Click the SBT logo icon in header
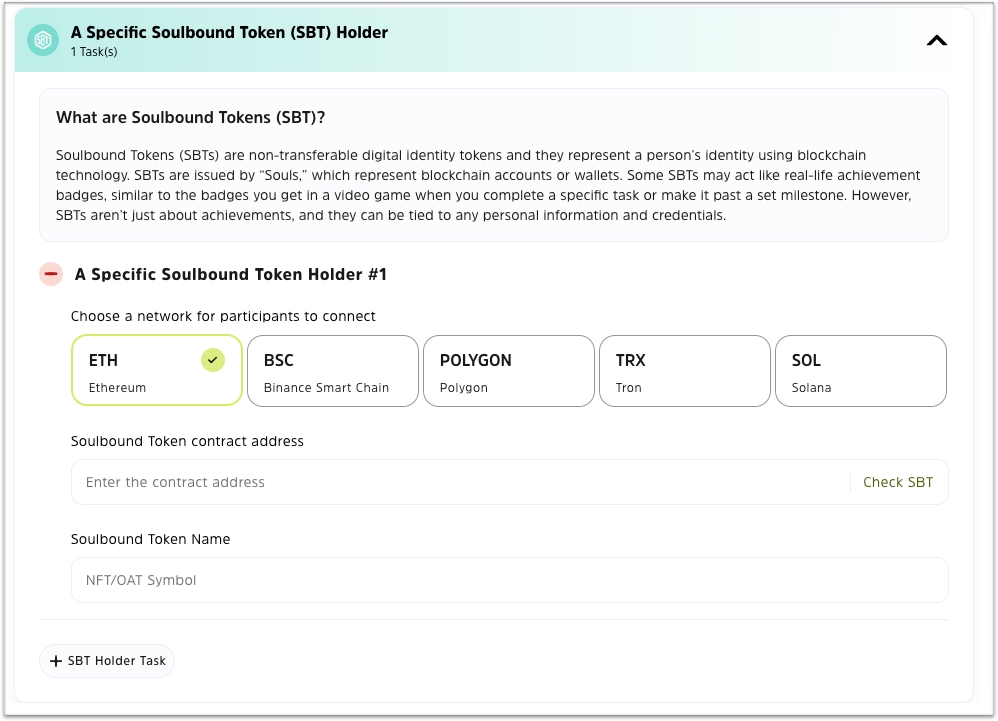998x721 pixels. click(x=43, y=41)
